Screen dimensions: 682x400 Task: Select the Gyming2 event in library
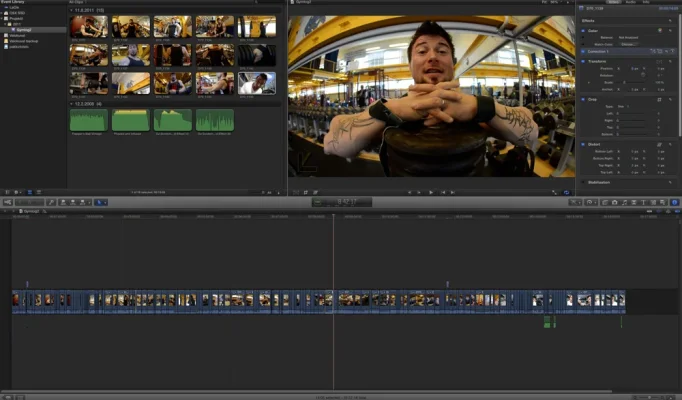pyautogui.click(x=24, y=30)
